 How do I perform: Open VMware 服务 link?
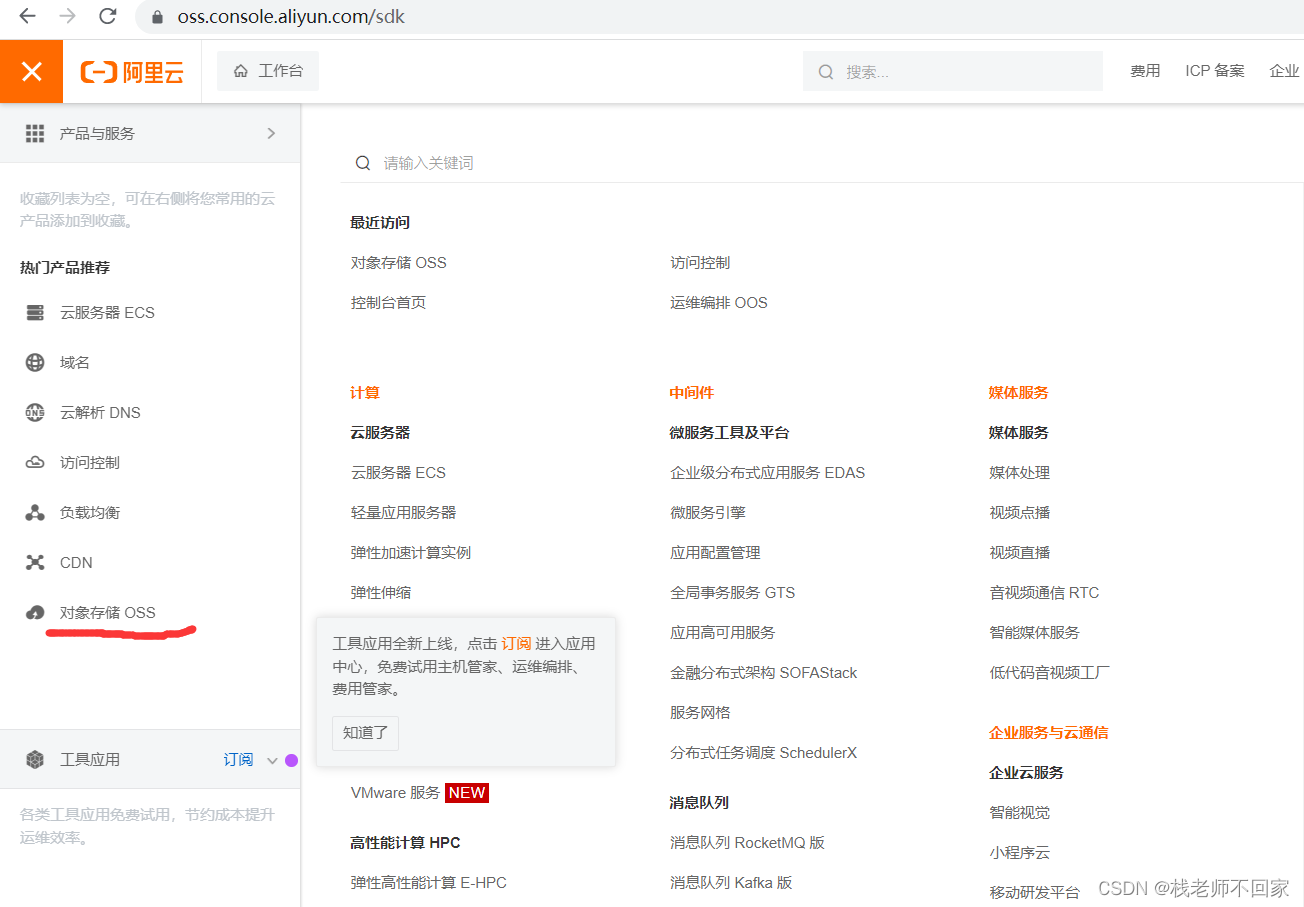(396, 793)
